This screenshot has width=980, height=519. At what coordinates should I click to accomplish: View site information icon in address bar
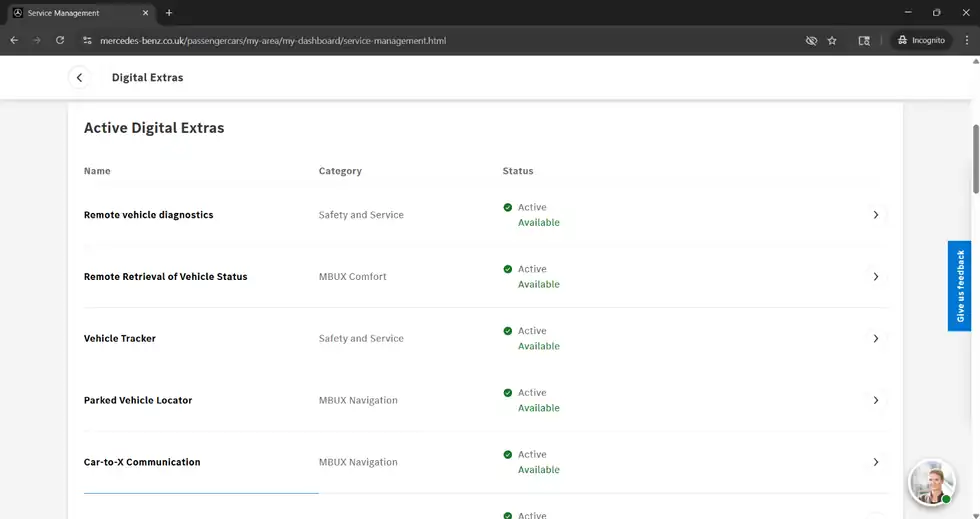click(88, 41)
